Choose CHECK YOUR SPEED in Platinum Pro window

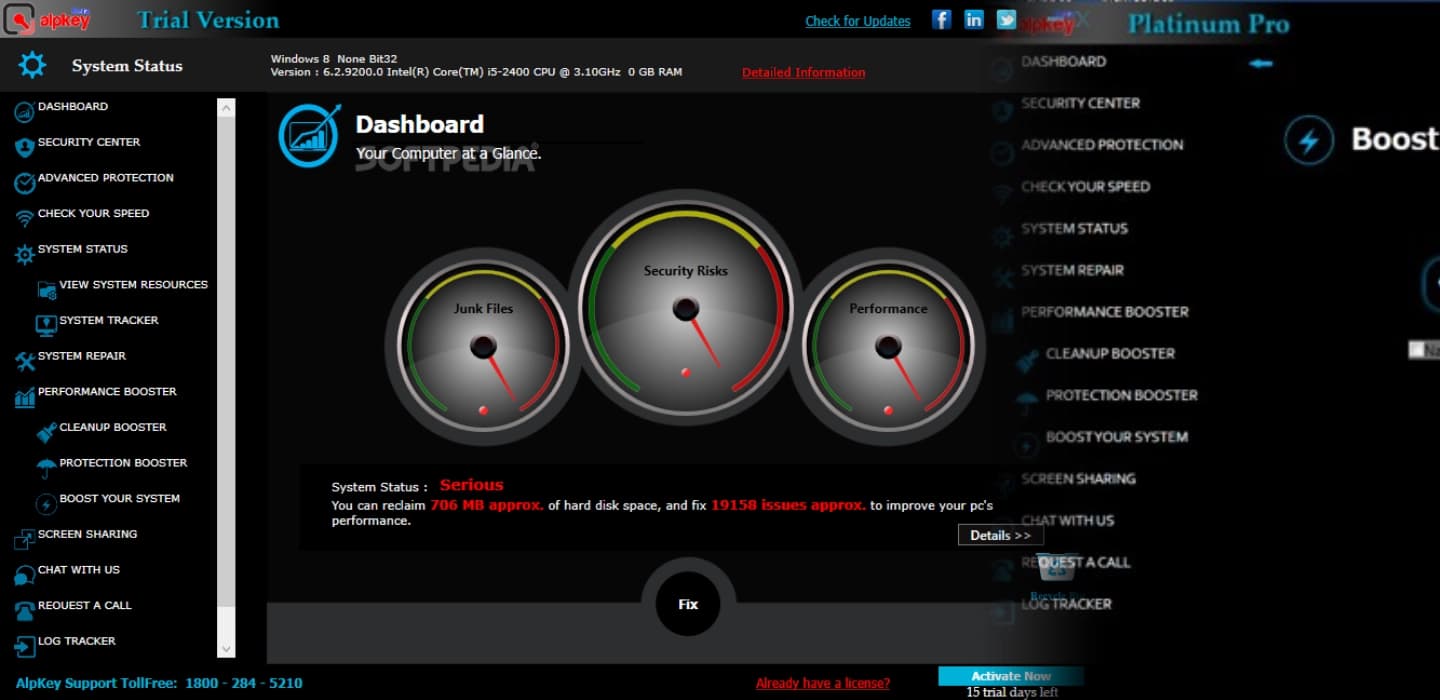tap(1086, 187)
